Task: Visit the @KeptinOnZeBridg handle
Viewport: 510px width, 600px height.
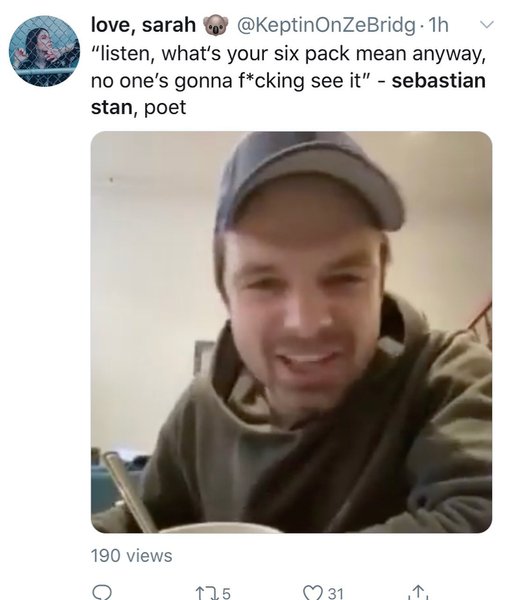Action: pyautogui.click(x=326, y=26)
